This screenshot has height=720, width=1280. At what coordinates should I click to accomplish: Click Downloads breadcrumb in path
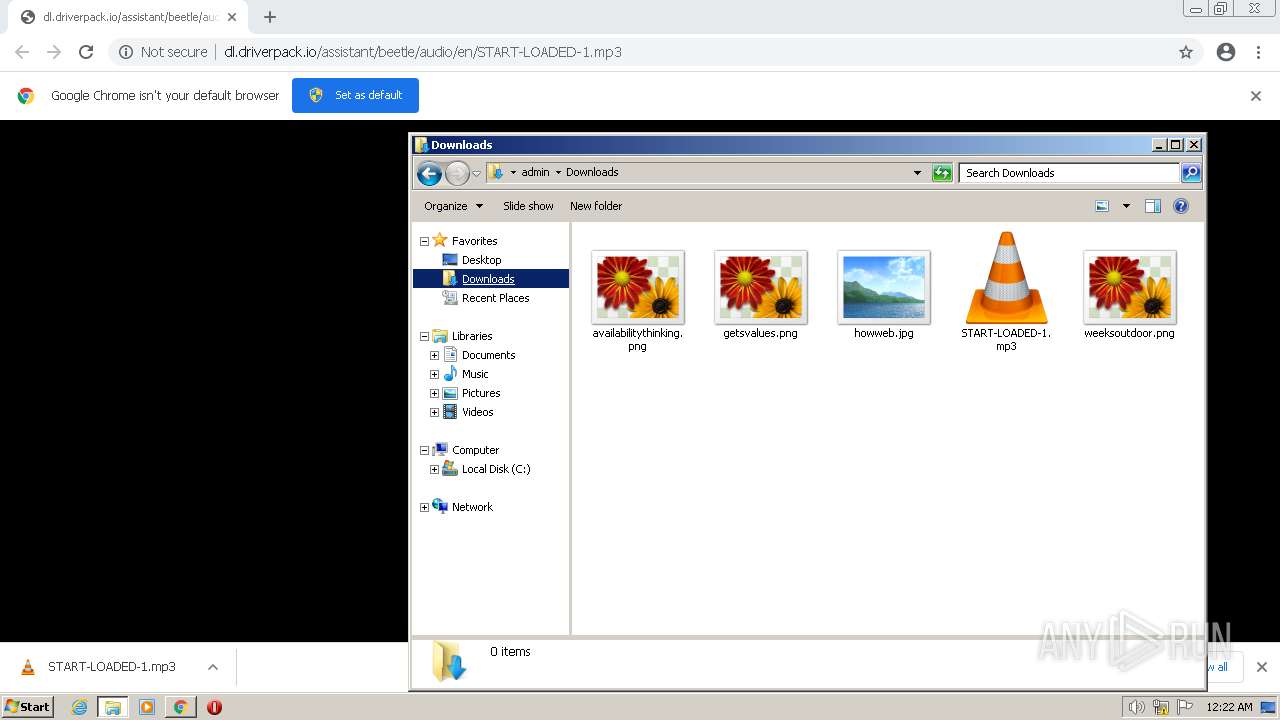click(592, 172)
